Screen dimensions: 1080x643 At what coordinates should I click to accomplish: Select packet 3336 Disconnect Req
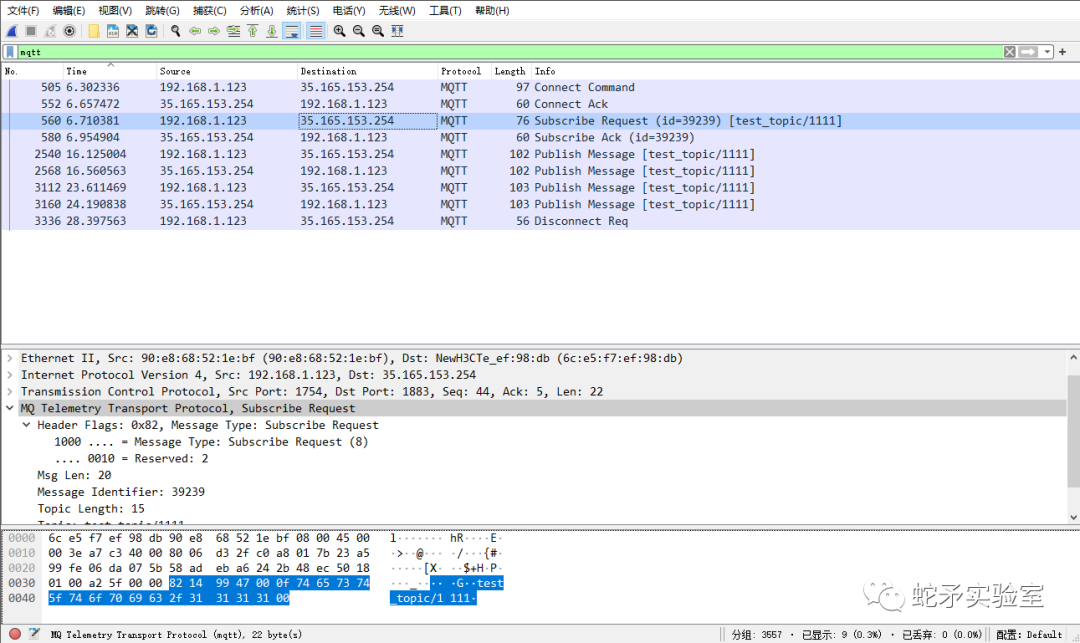(540, 221)
